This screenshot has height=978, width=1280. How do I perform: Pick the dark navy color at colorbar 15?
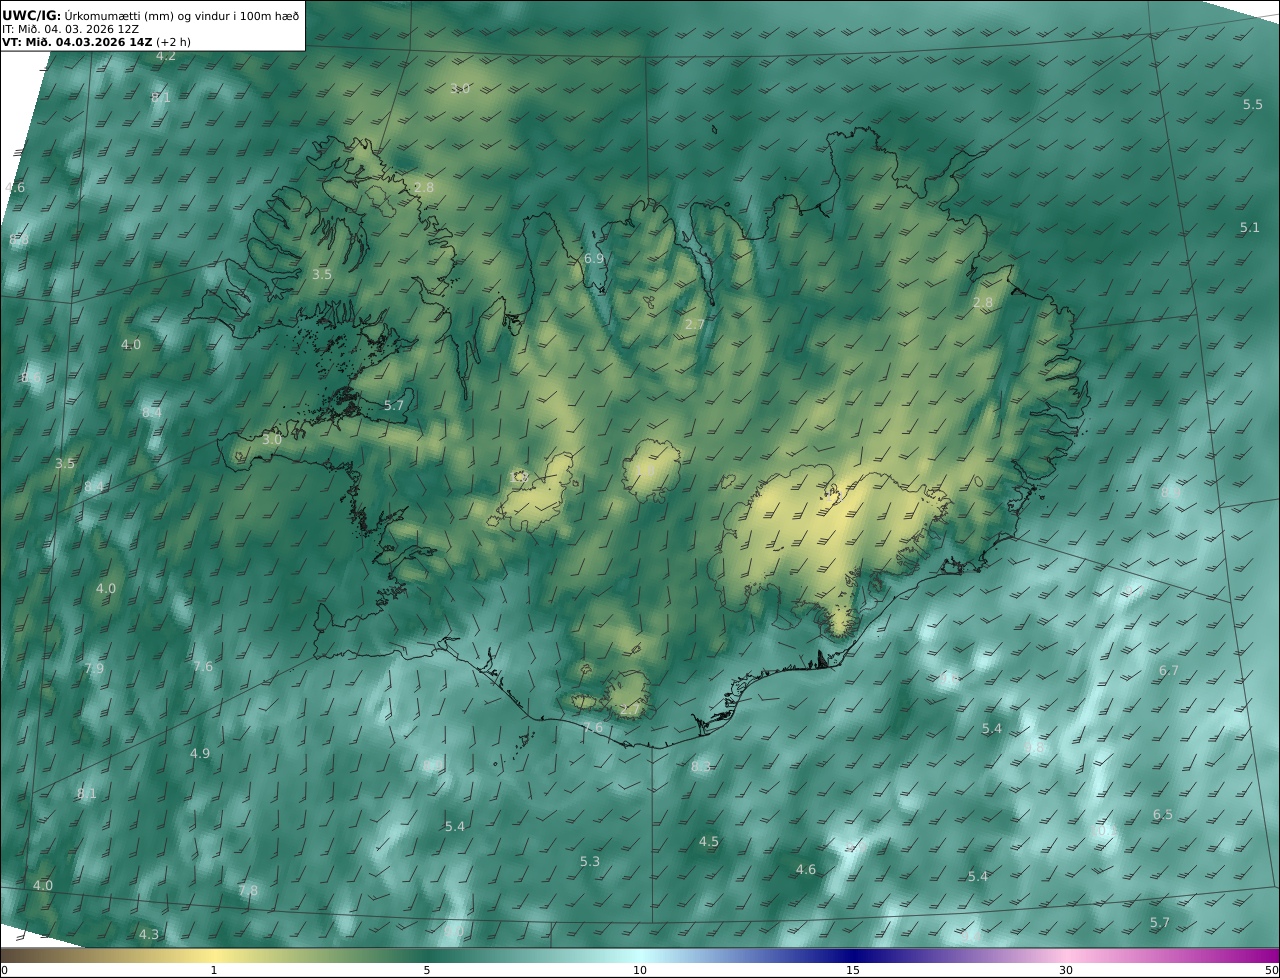pos(853,955)
